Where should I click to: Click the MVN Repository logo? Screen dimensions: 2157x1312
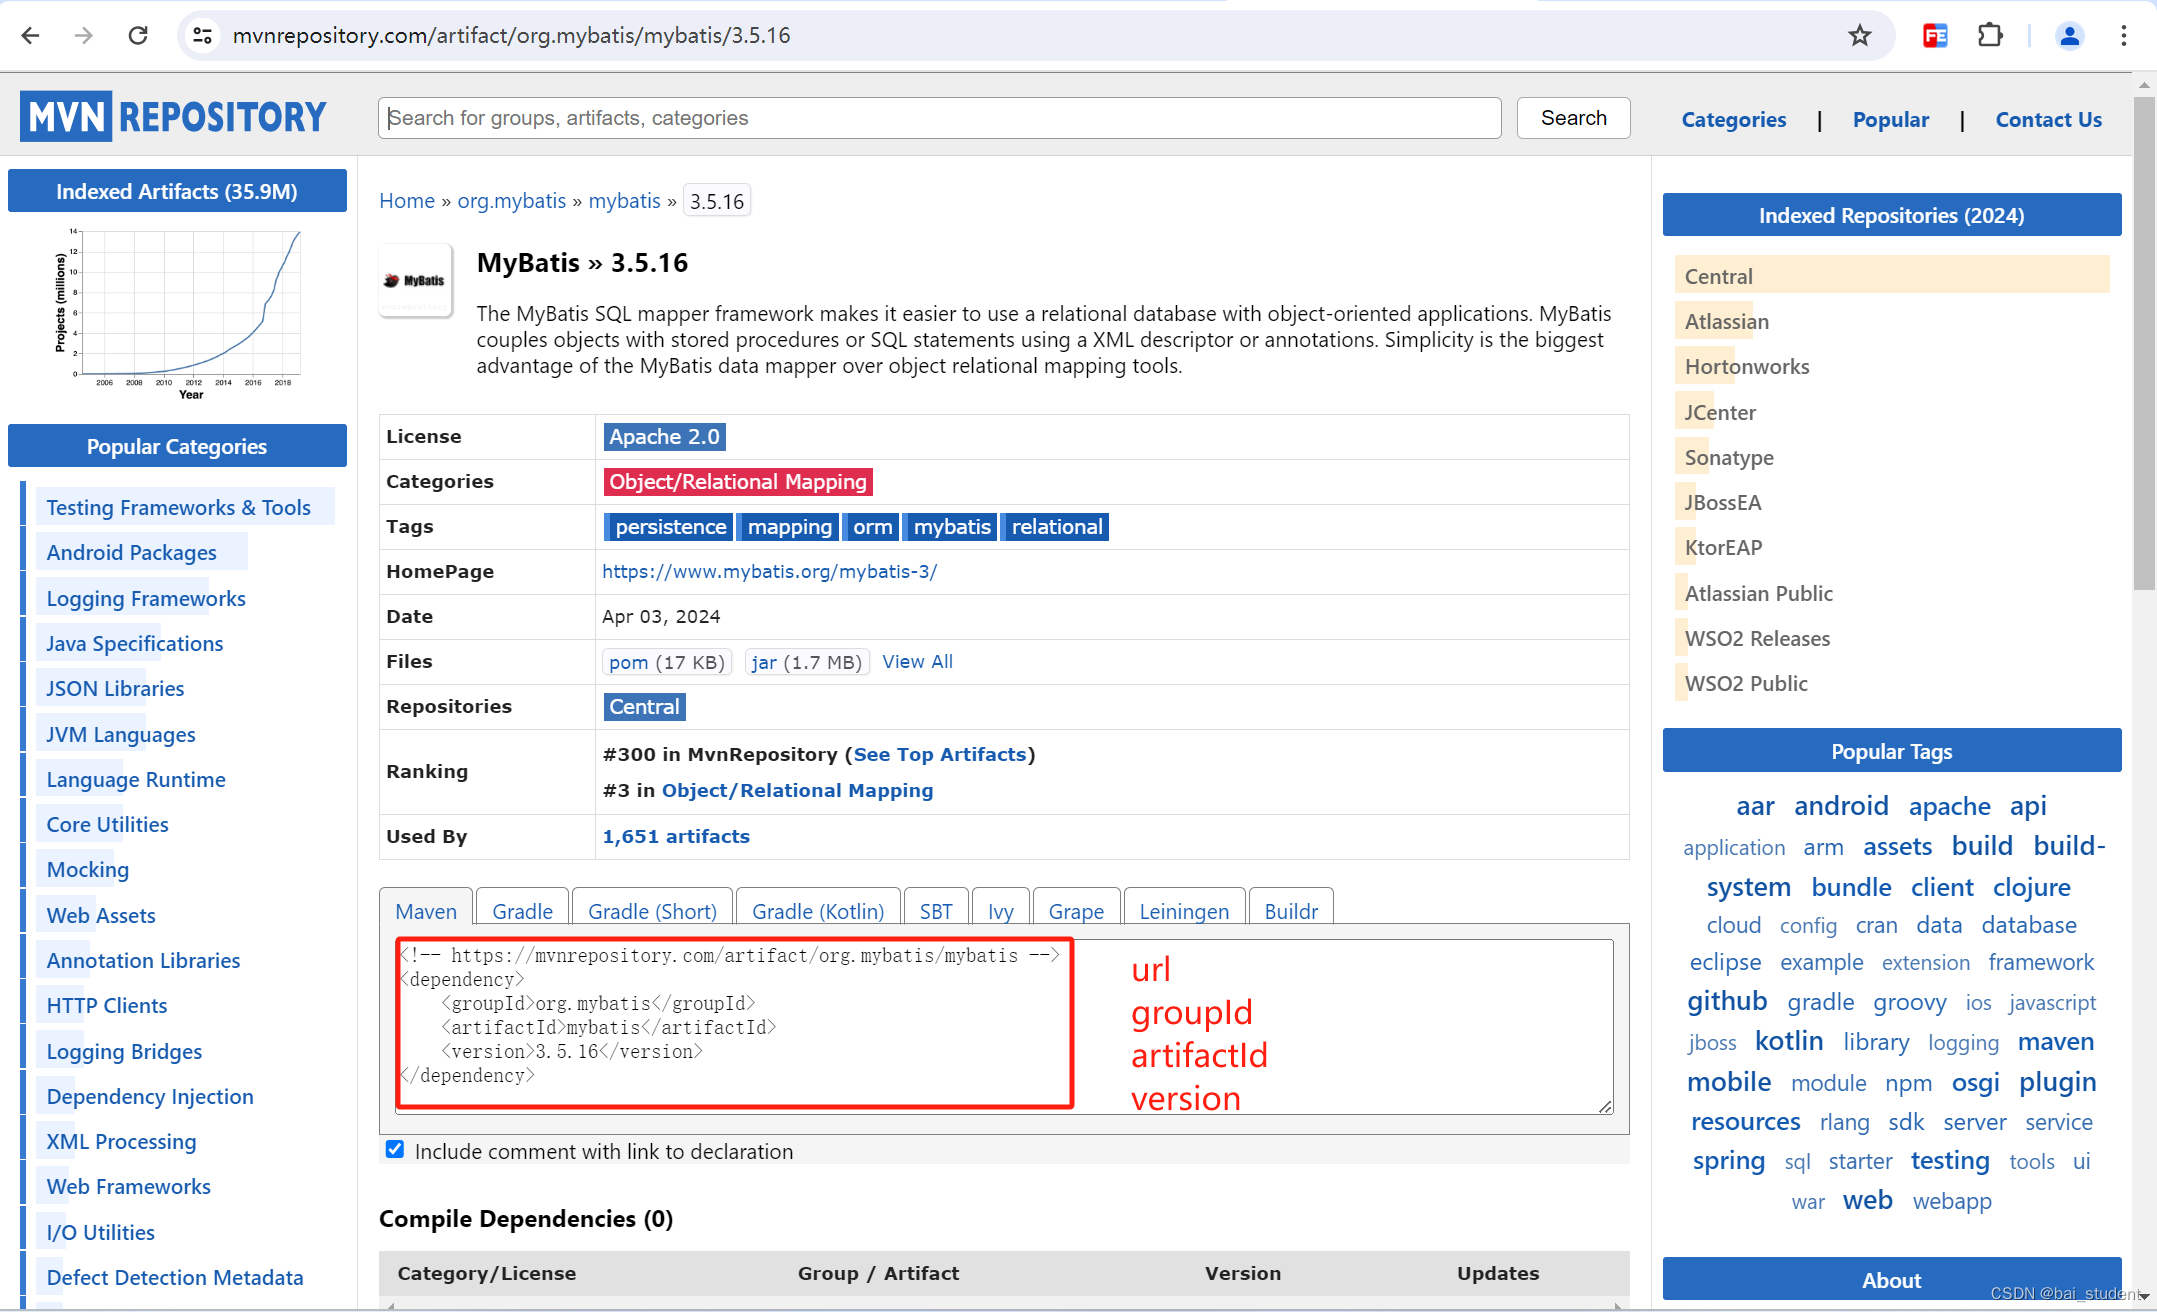click(174, 117)
